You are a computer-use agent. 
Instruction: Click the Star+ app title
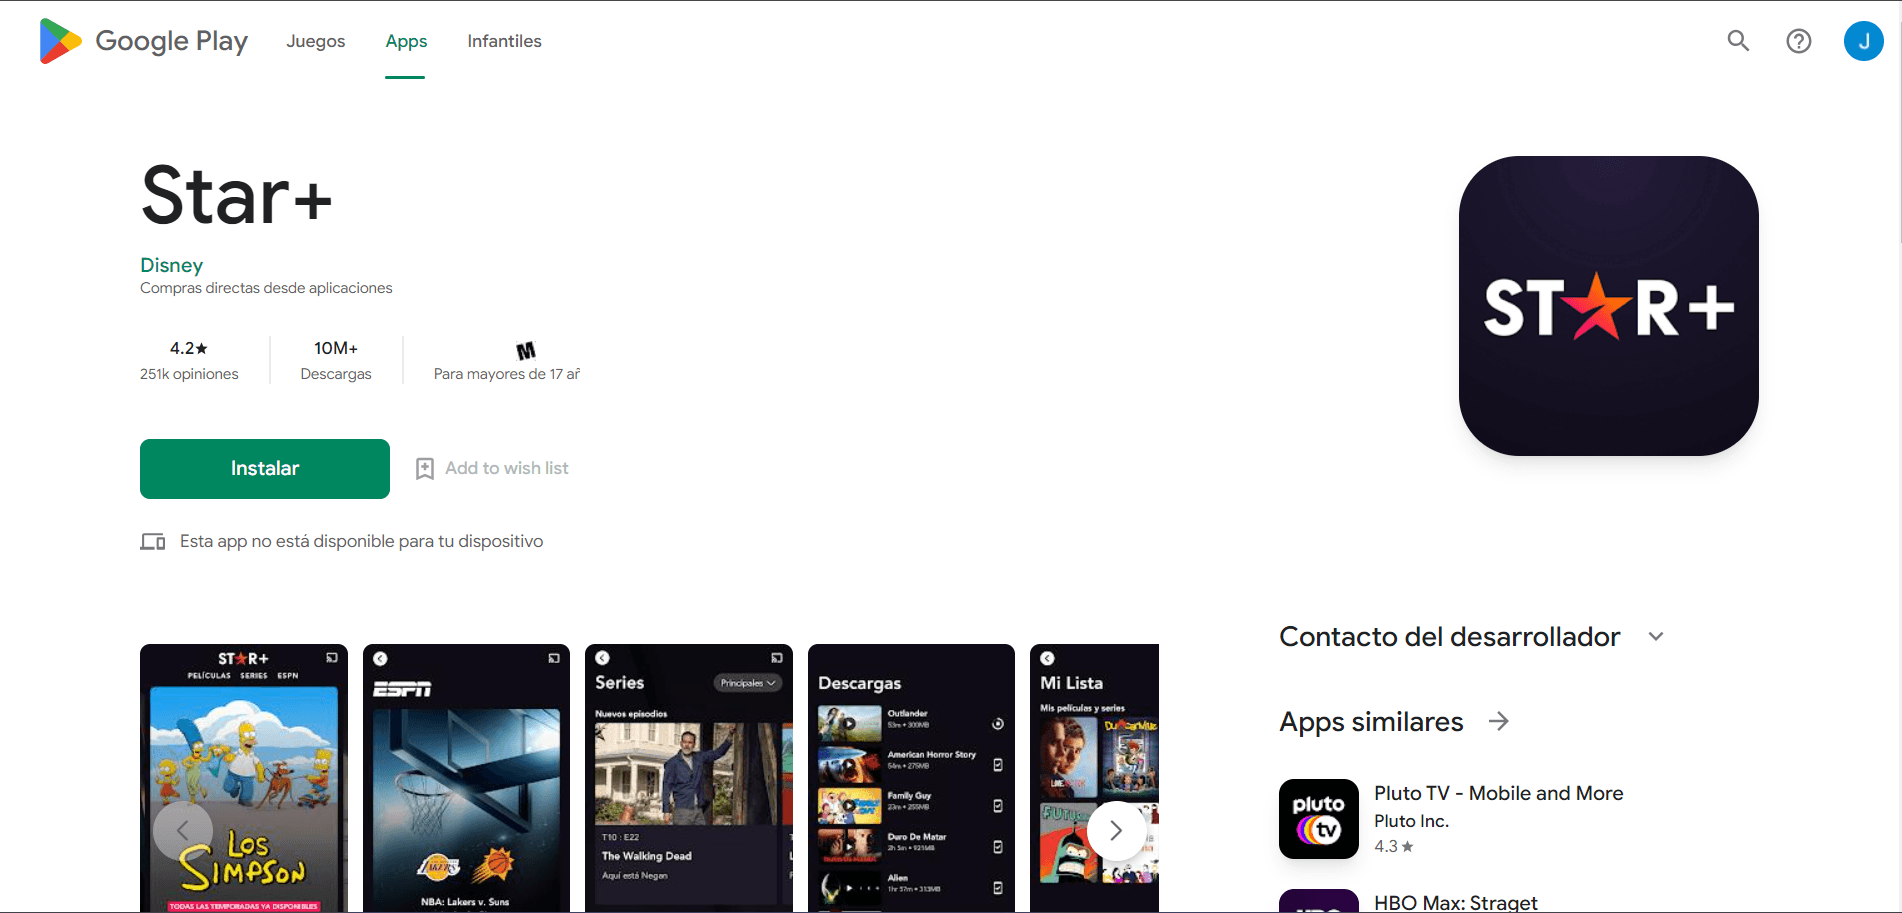click(x=236, y=196)
